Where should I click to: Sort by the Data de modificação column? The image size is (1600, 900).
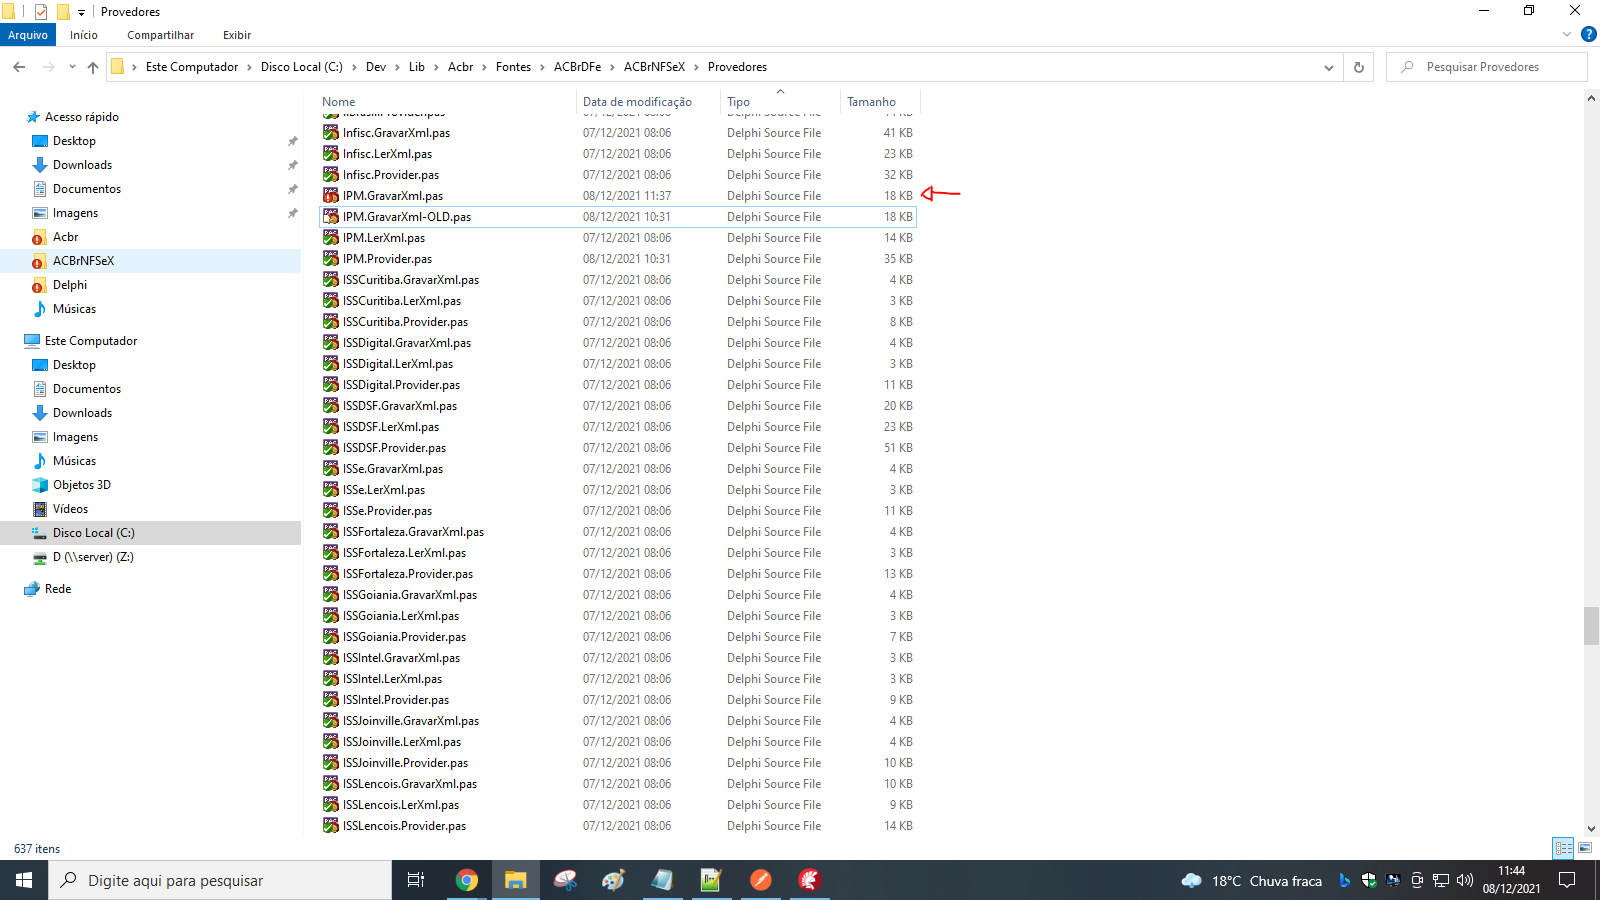click(x=637, y=102)
